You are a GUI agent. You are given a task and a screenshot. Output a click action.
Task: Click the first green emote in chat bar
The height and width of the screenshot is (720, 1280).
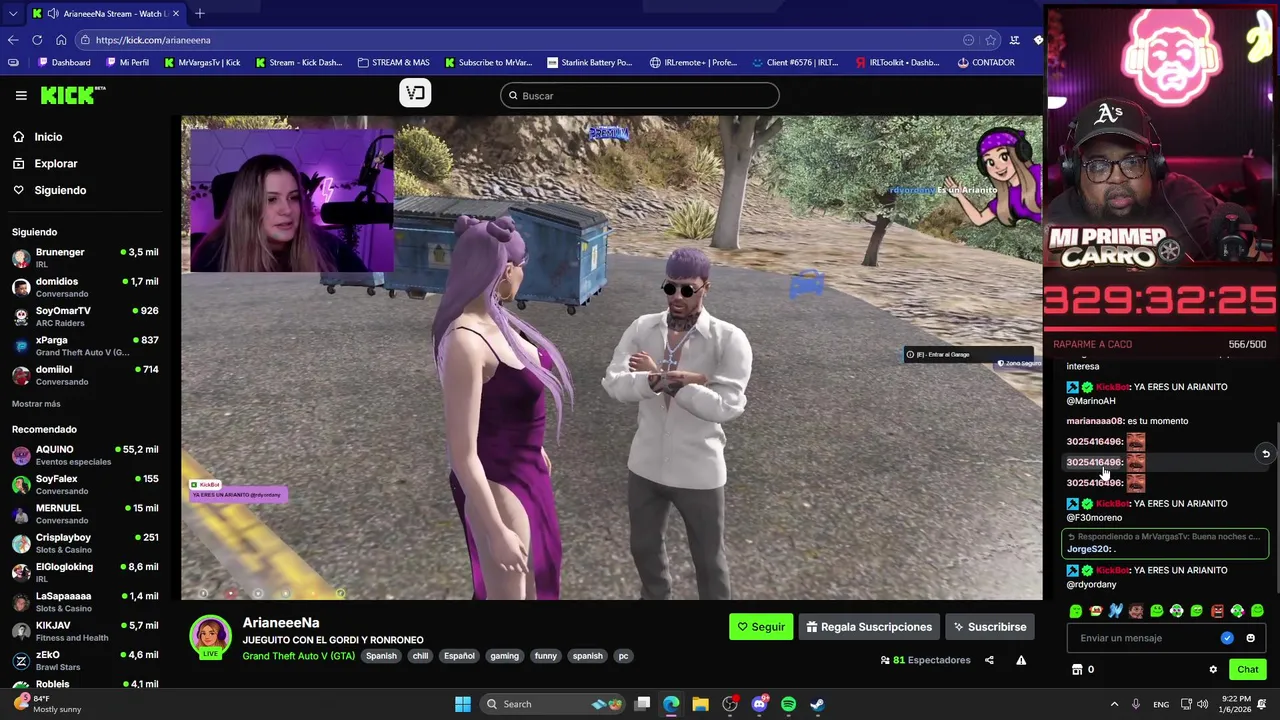click(1075, 611)
